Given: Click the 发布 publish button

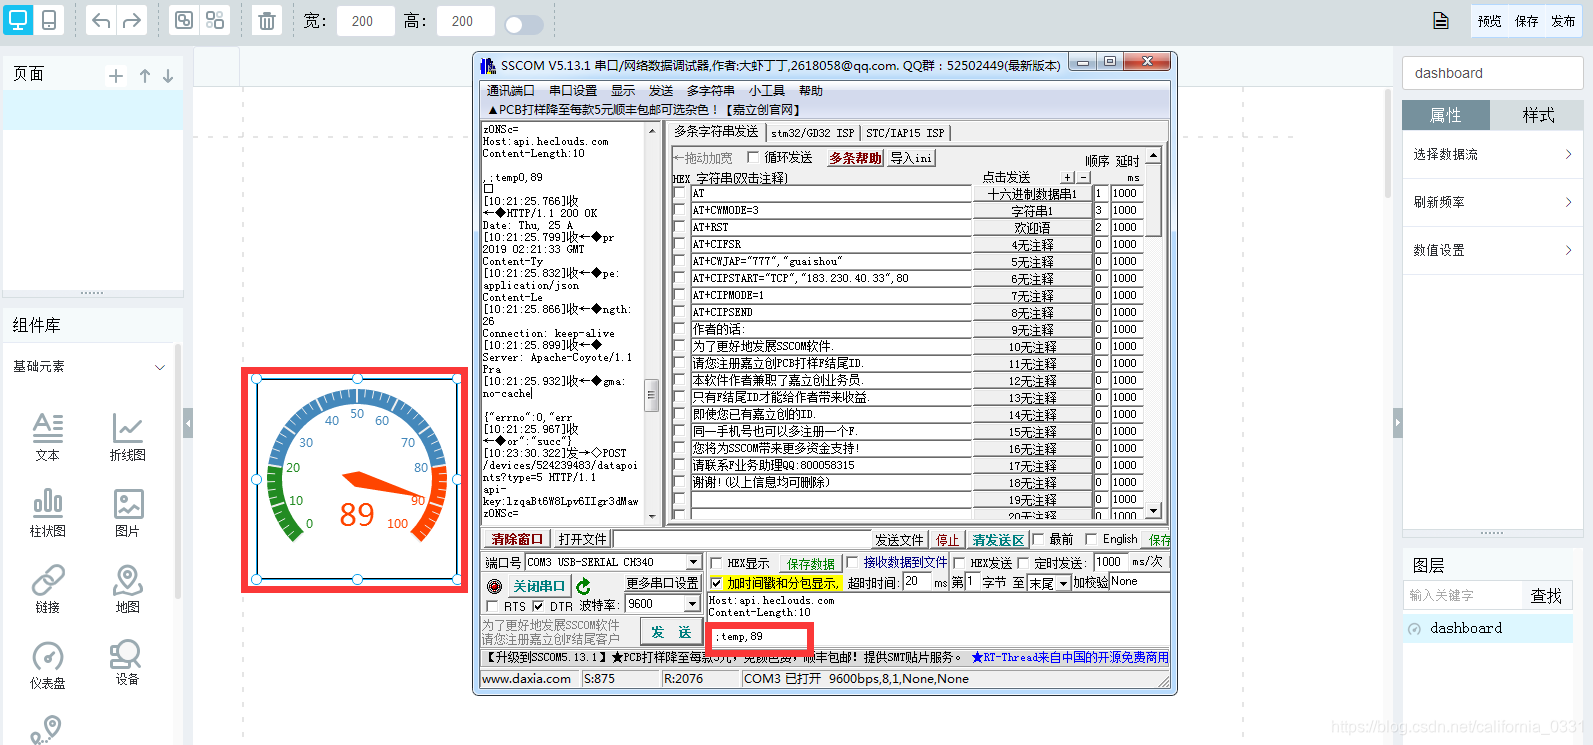Looking at the screenshot, I should pos(1563,21).
